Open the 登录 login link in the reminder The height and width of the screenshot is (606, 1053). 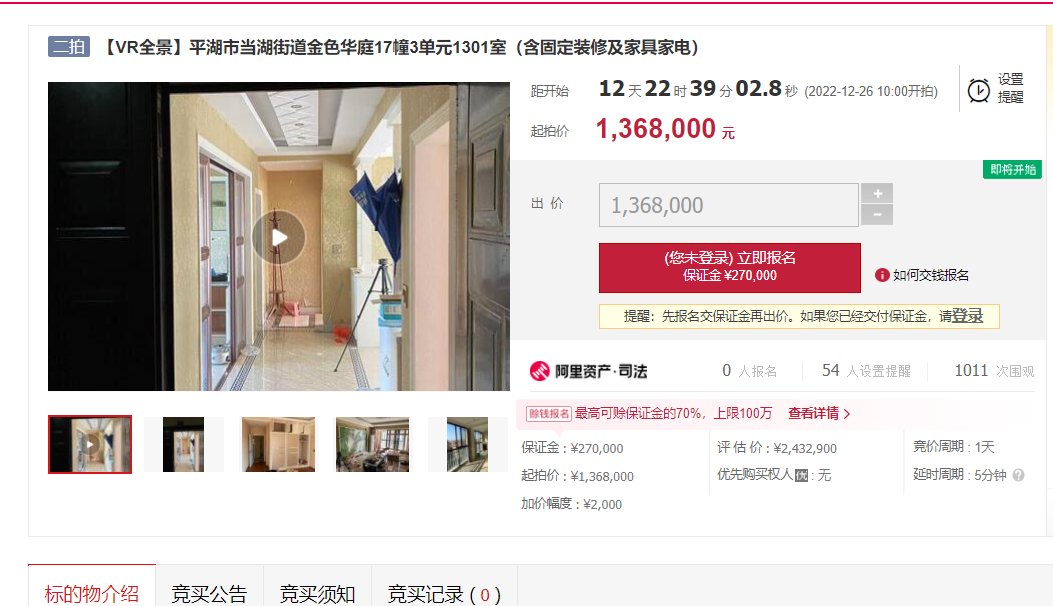(x=968, y=316)
